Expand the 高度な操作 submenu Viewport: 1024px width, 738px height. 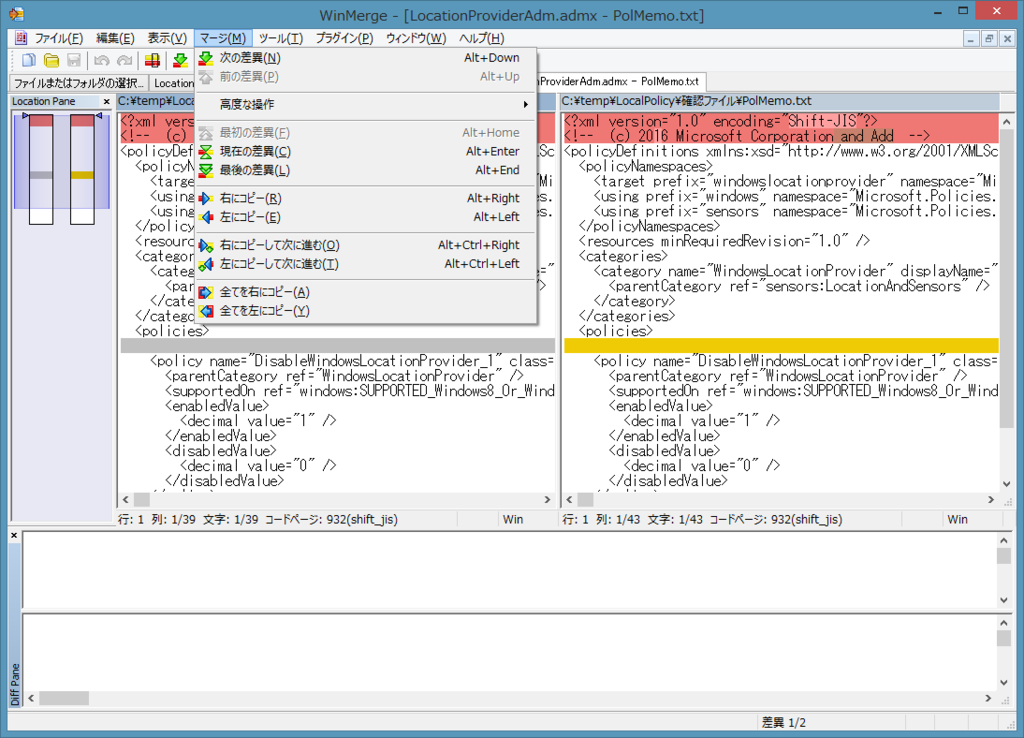pos(366,104)
